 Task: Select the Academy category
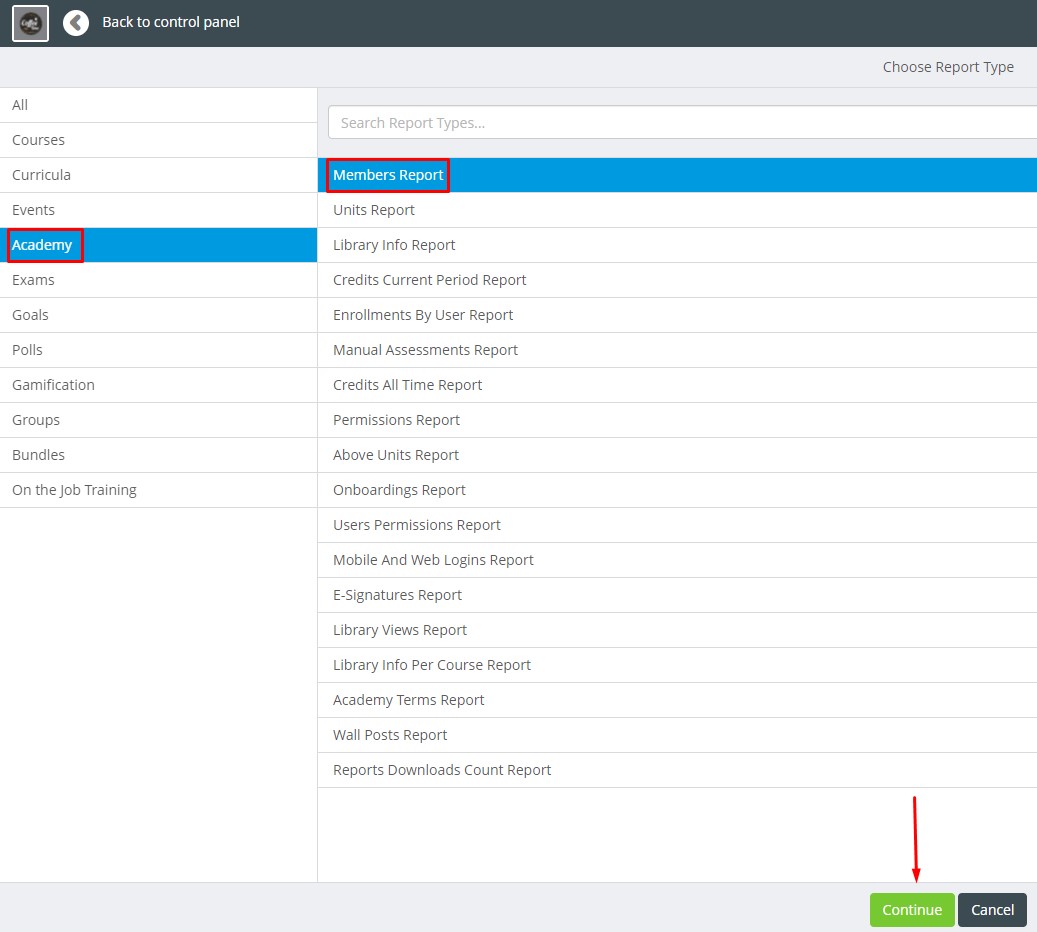pyautogui.click(x=158, y=245)
